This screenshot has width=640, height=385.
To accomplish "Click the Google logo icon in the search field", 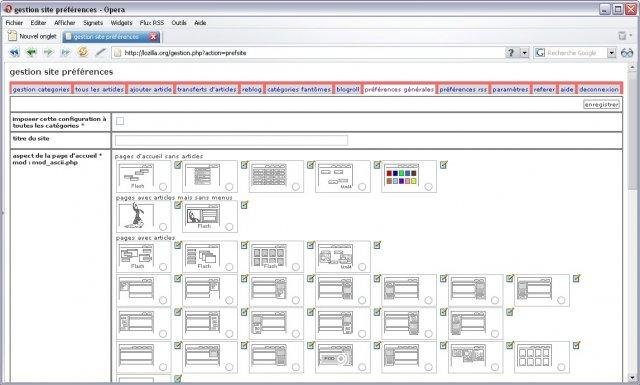I will tap(540, 53).
